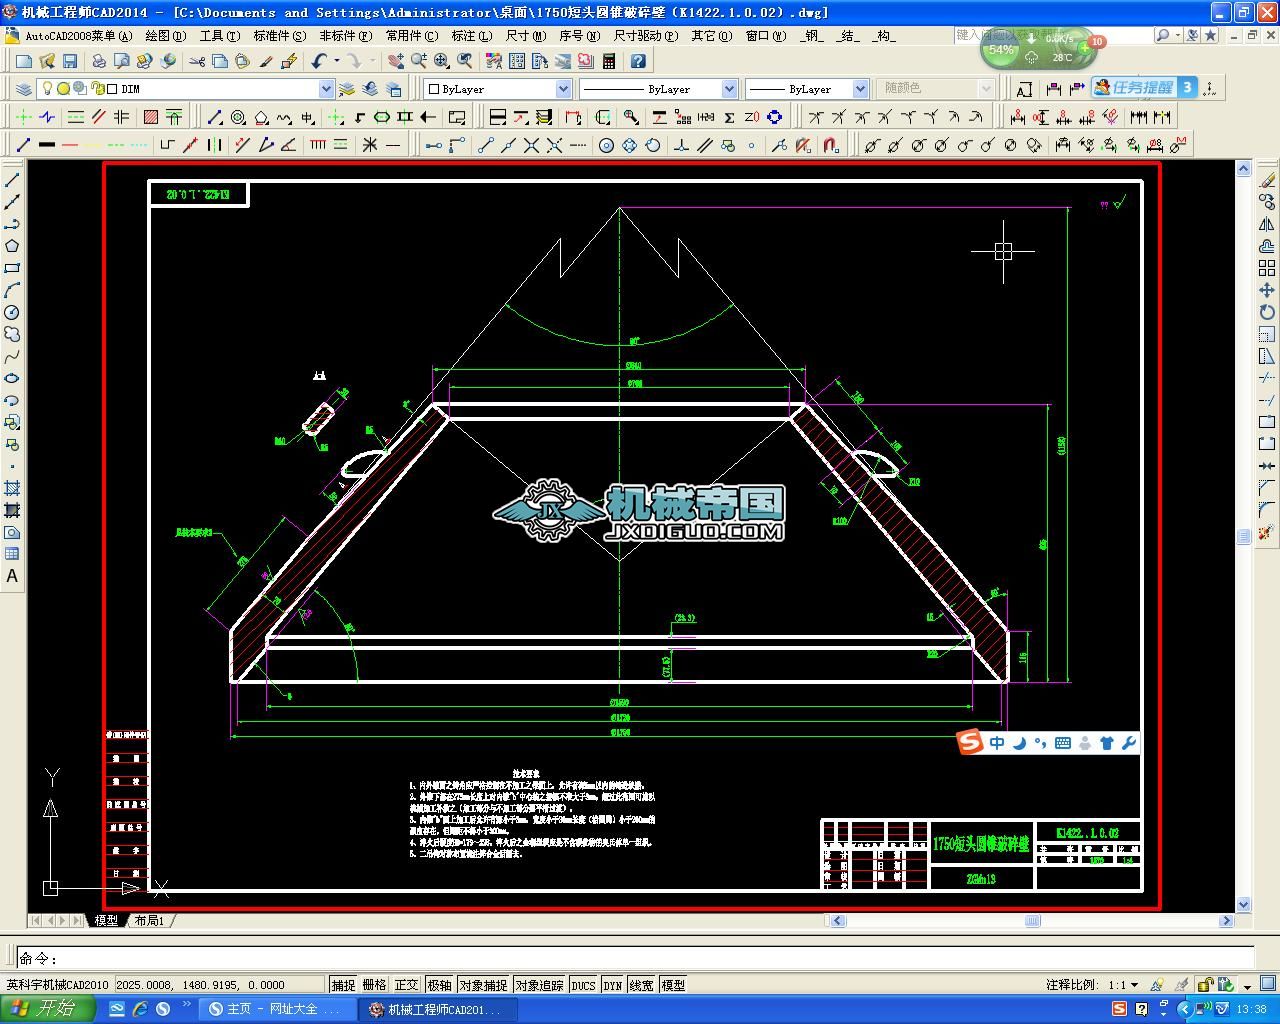Viewport: 1280px width, 1024px height.
Task: Click the horizontal scrollbar thumb
Action: (1032, 920)
